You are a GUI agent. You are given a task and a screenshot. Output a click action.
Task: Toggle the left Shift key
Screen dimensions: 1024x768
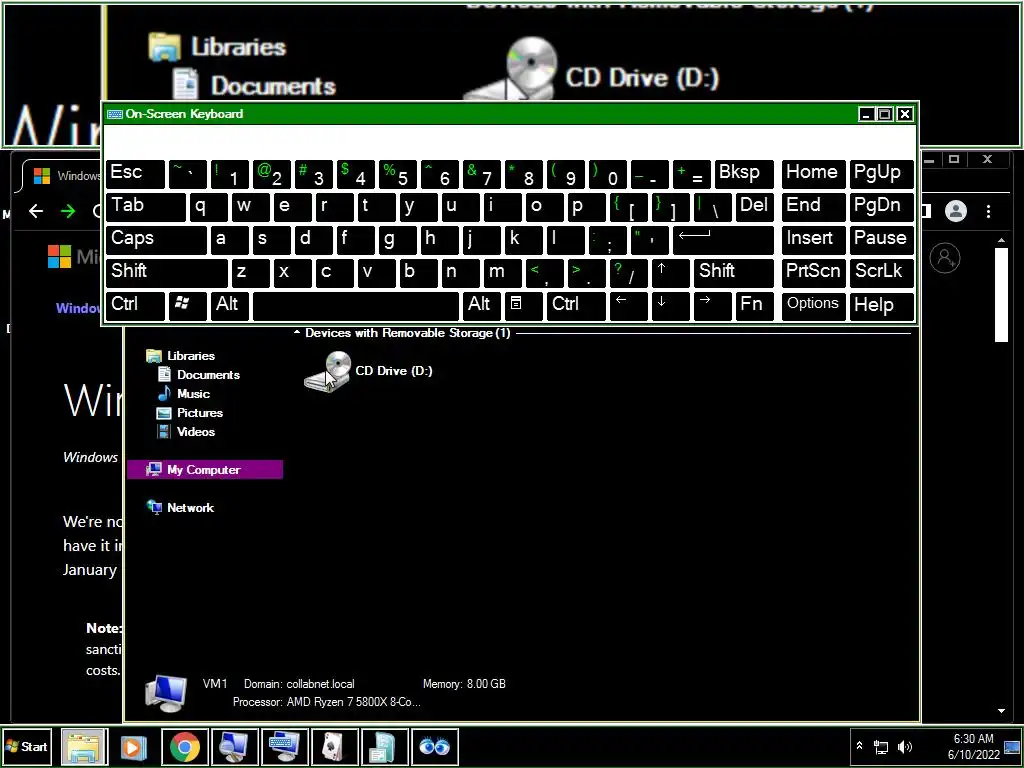click(167, 272)
